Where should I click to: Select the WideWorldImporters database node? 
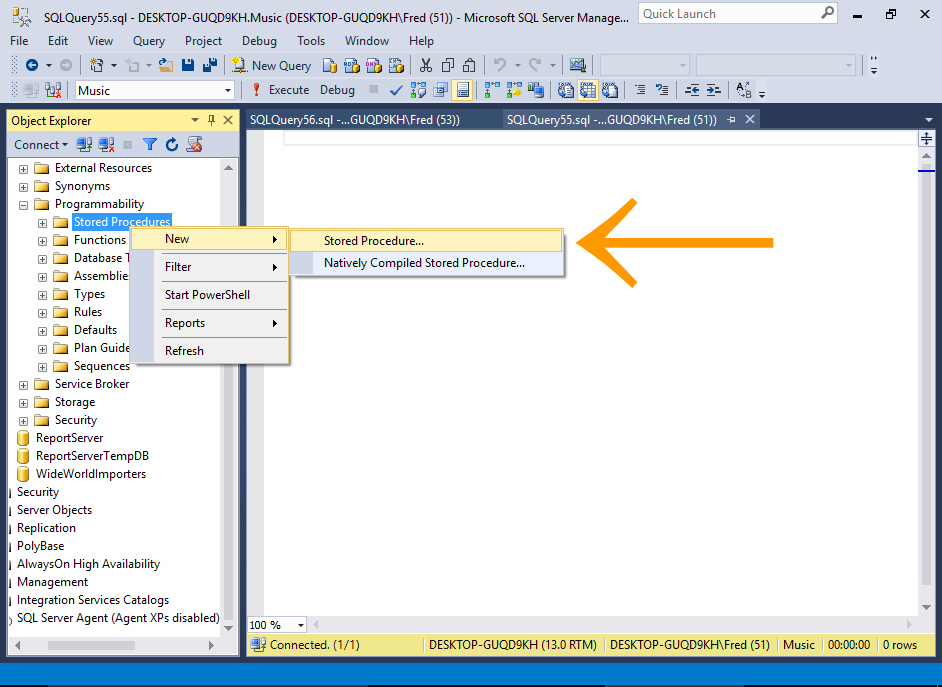90,474
